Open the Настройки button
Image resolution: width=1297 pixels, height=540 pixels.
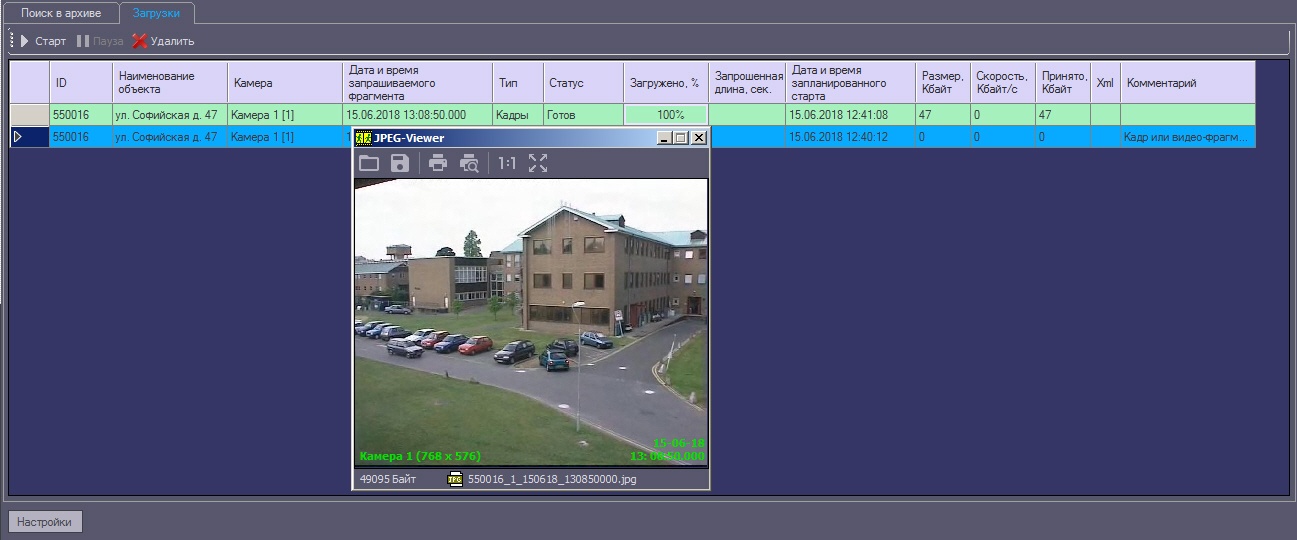45,522
